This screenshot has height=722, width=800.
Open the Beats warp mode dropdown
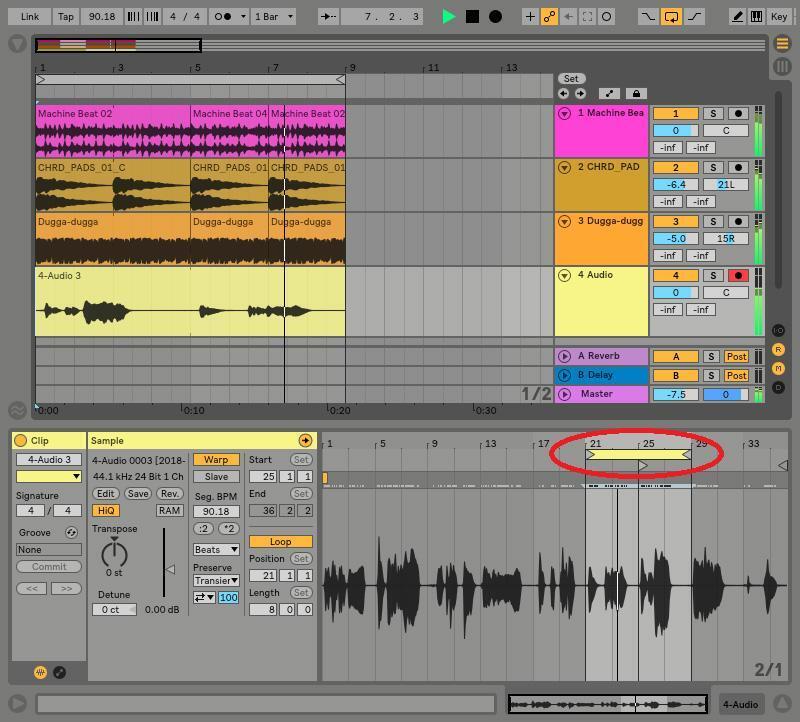pyautogui.click(x=214, y=550)
